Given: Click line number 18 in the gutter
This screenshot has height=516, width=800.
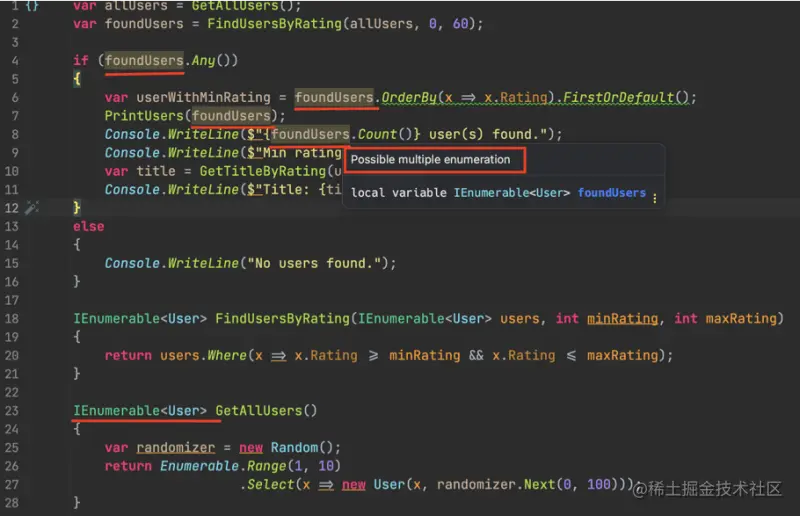Looking at the screenshot, I should click(12, 318).
